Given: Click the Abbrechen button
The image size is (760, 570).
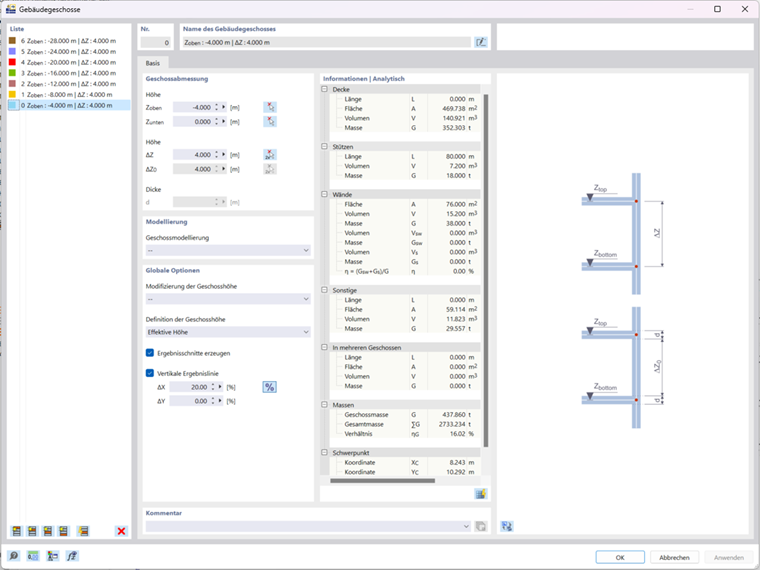Looking at the screenshot, I should point(674,557).
